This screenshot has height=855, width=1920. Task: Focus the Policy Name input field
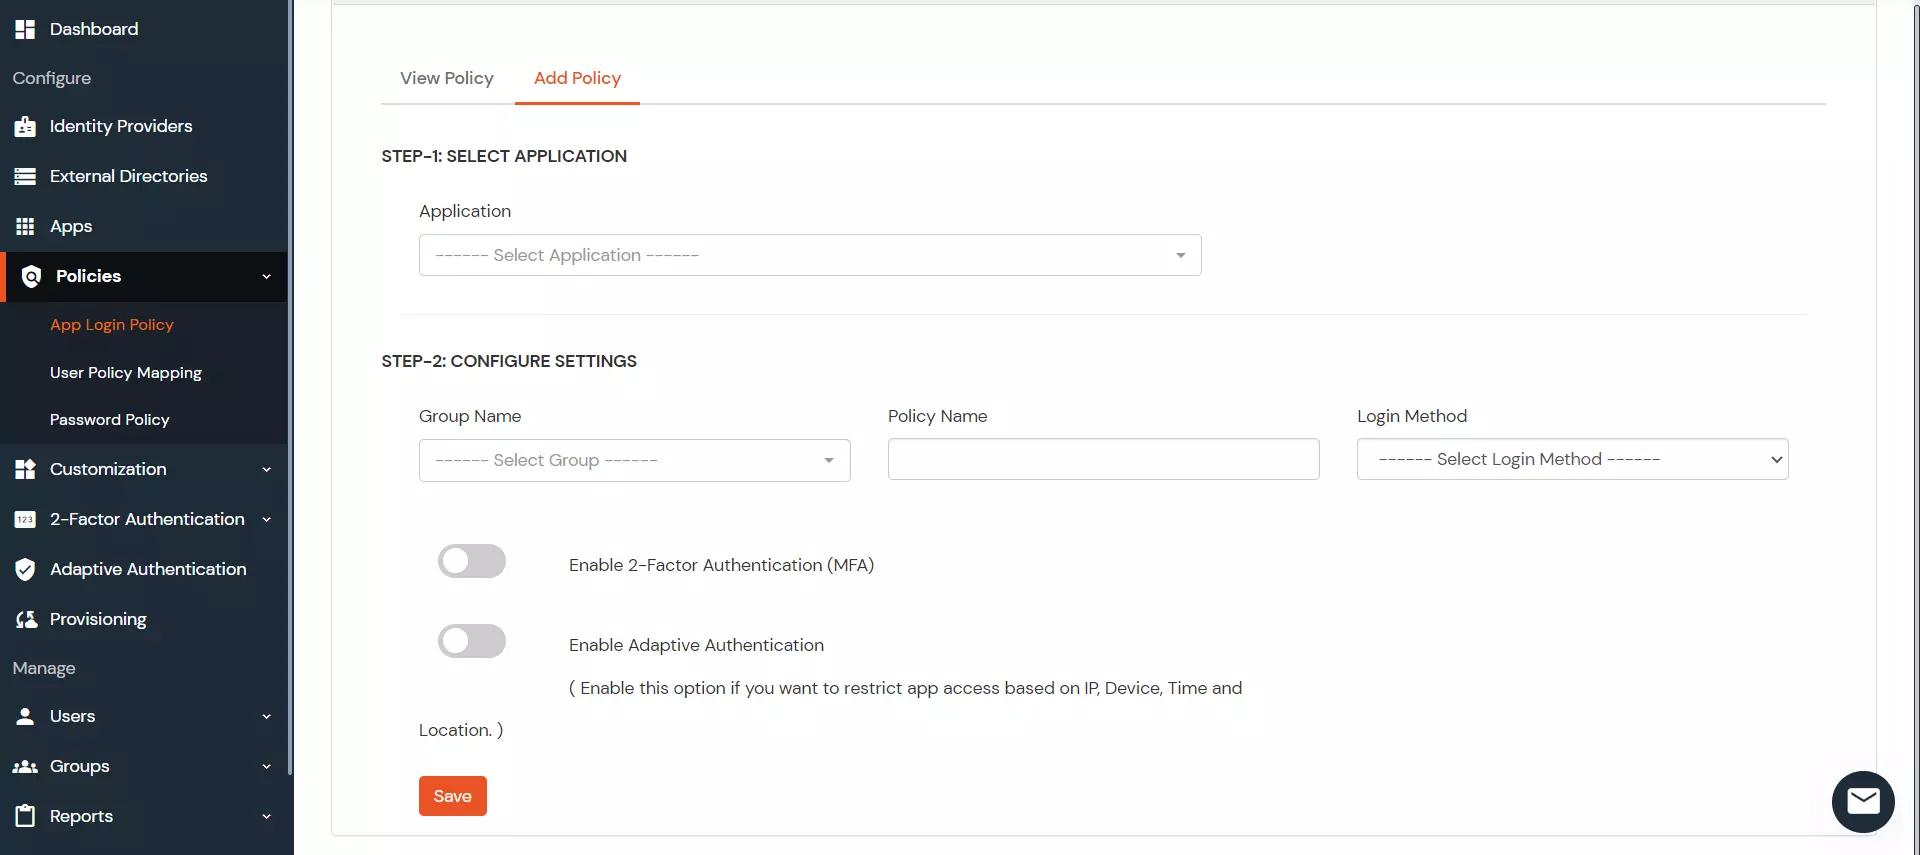pos(1103,459)
